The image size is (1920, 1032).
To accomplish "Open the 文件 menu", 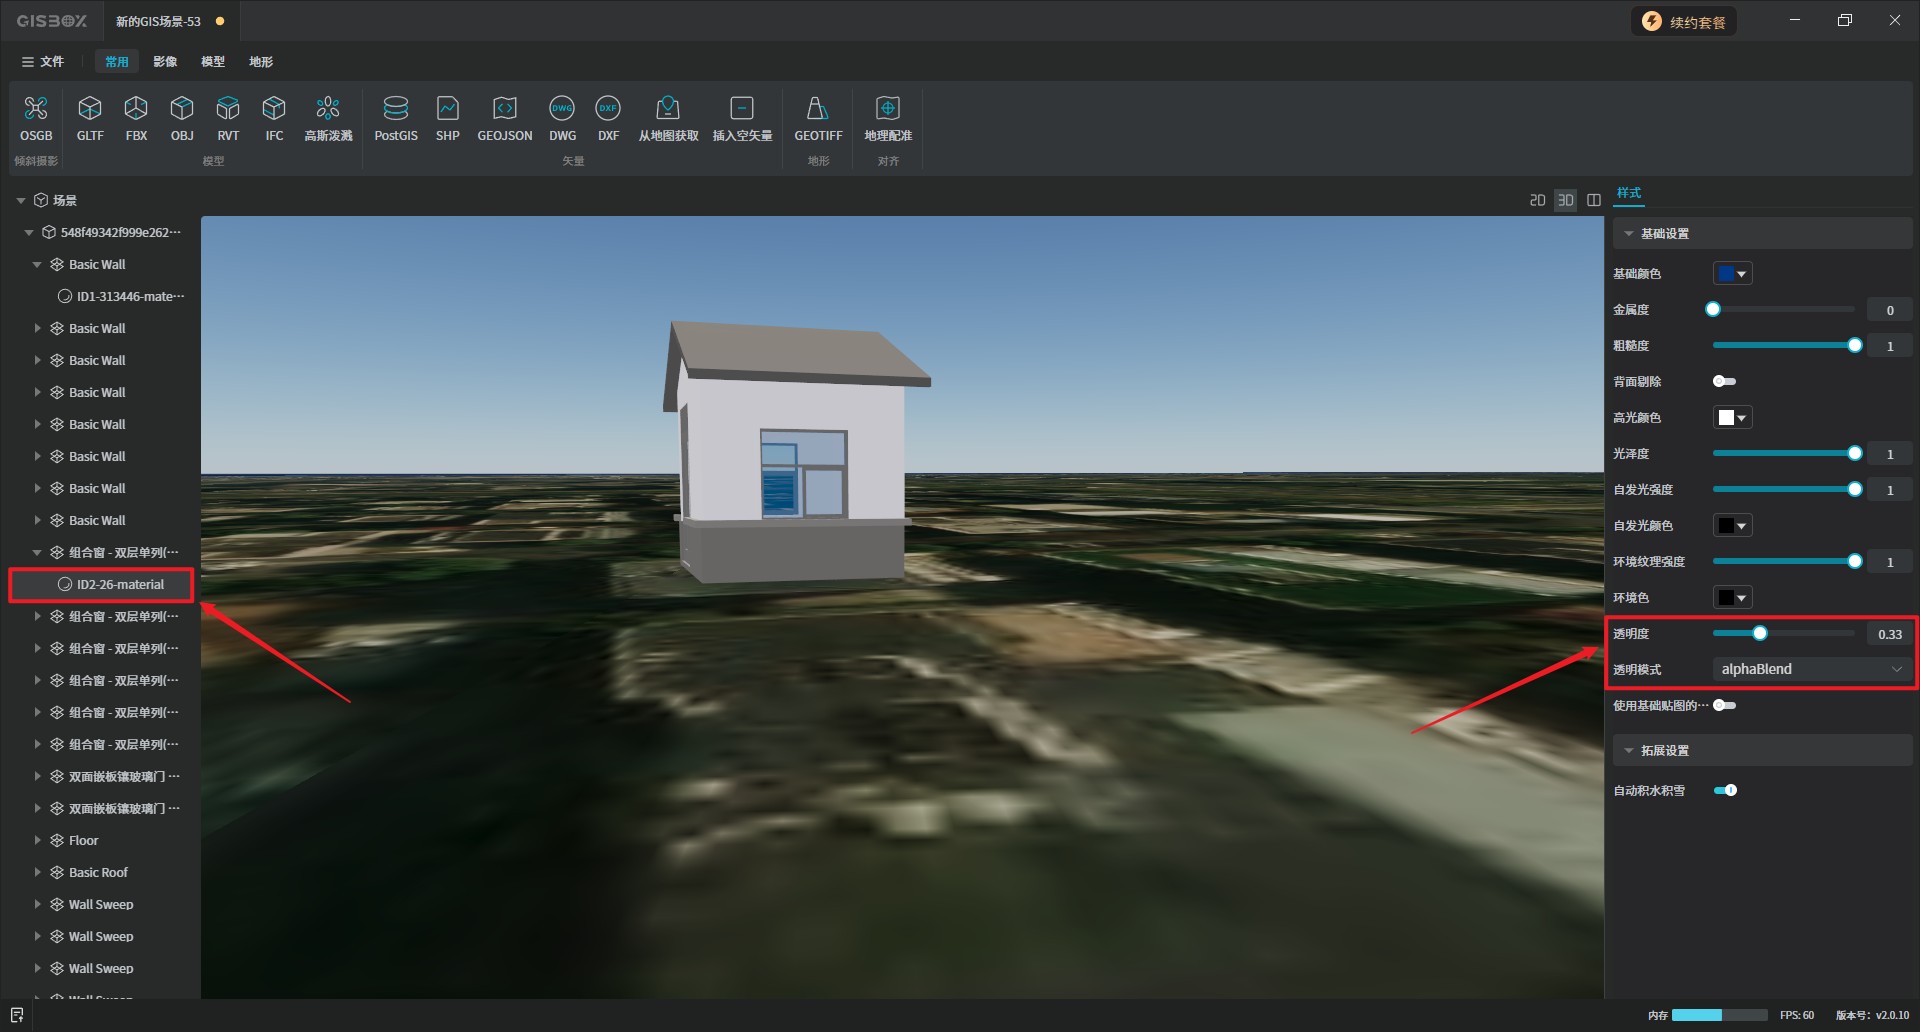I will click(43, 62).
